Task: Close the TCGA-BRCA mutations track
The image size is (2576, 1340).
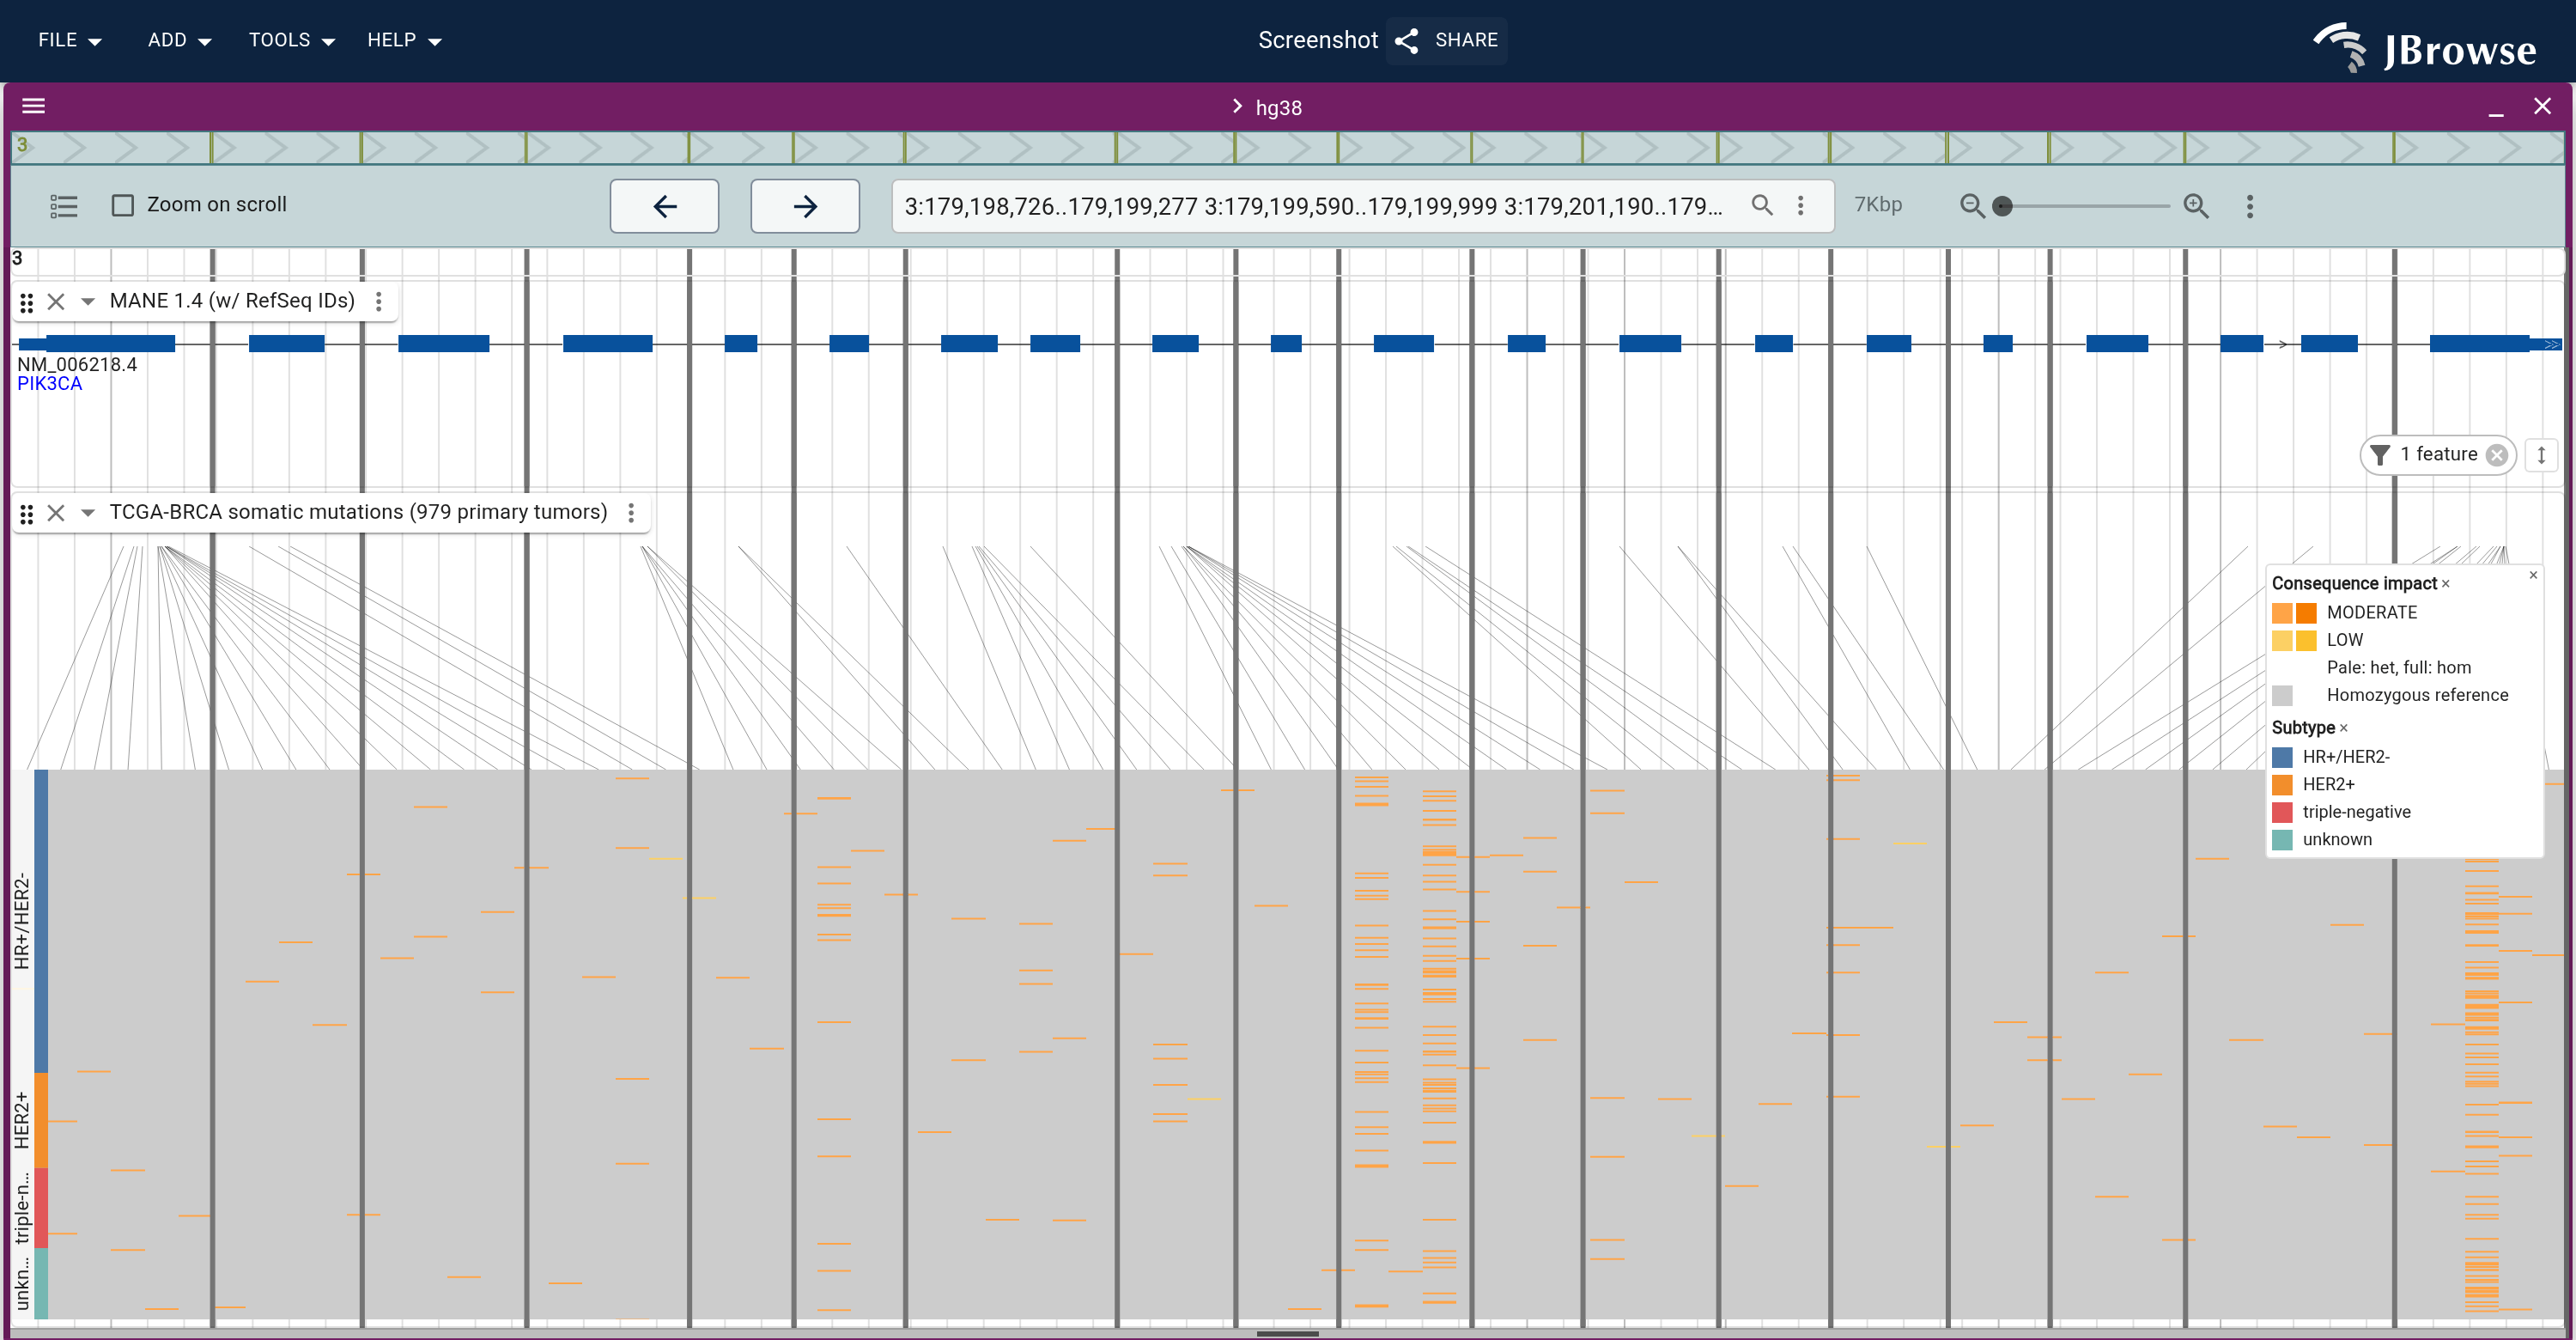Action: 56,513
